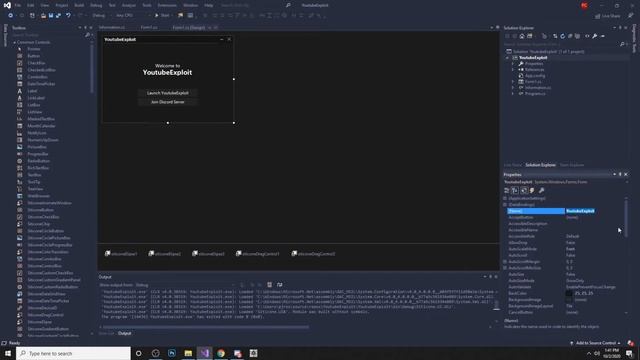Viewport: 640px width, 360px height.
Task: Select siticoneDragControl2 component in tray
Action: (x=313, y=254)
